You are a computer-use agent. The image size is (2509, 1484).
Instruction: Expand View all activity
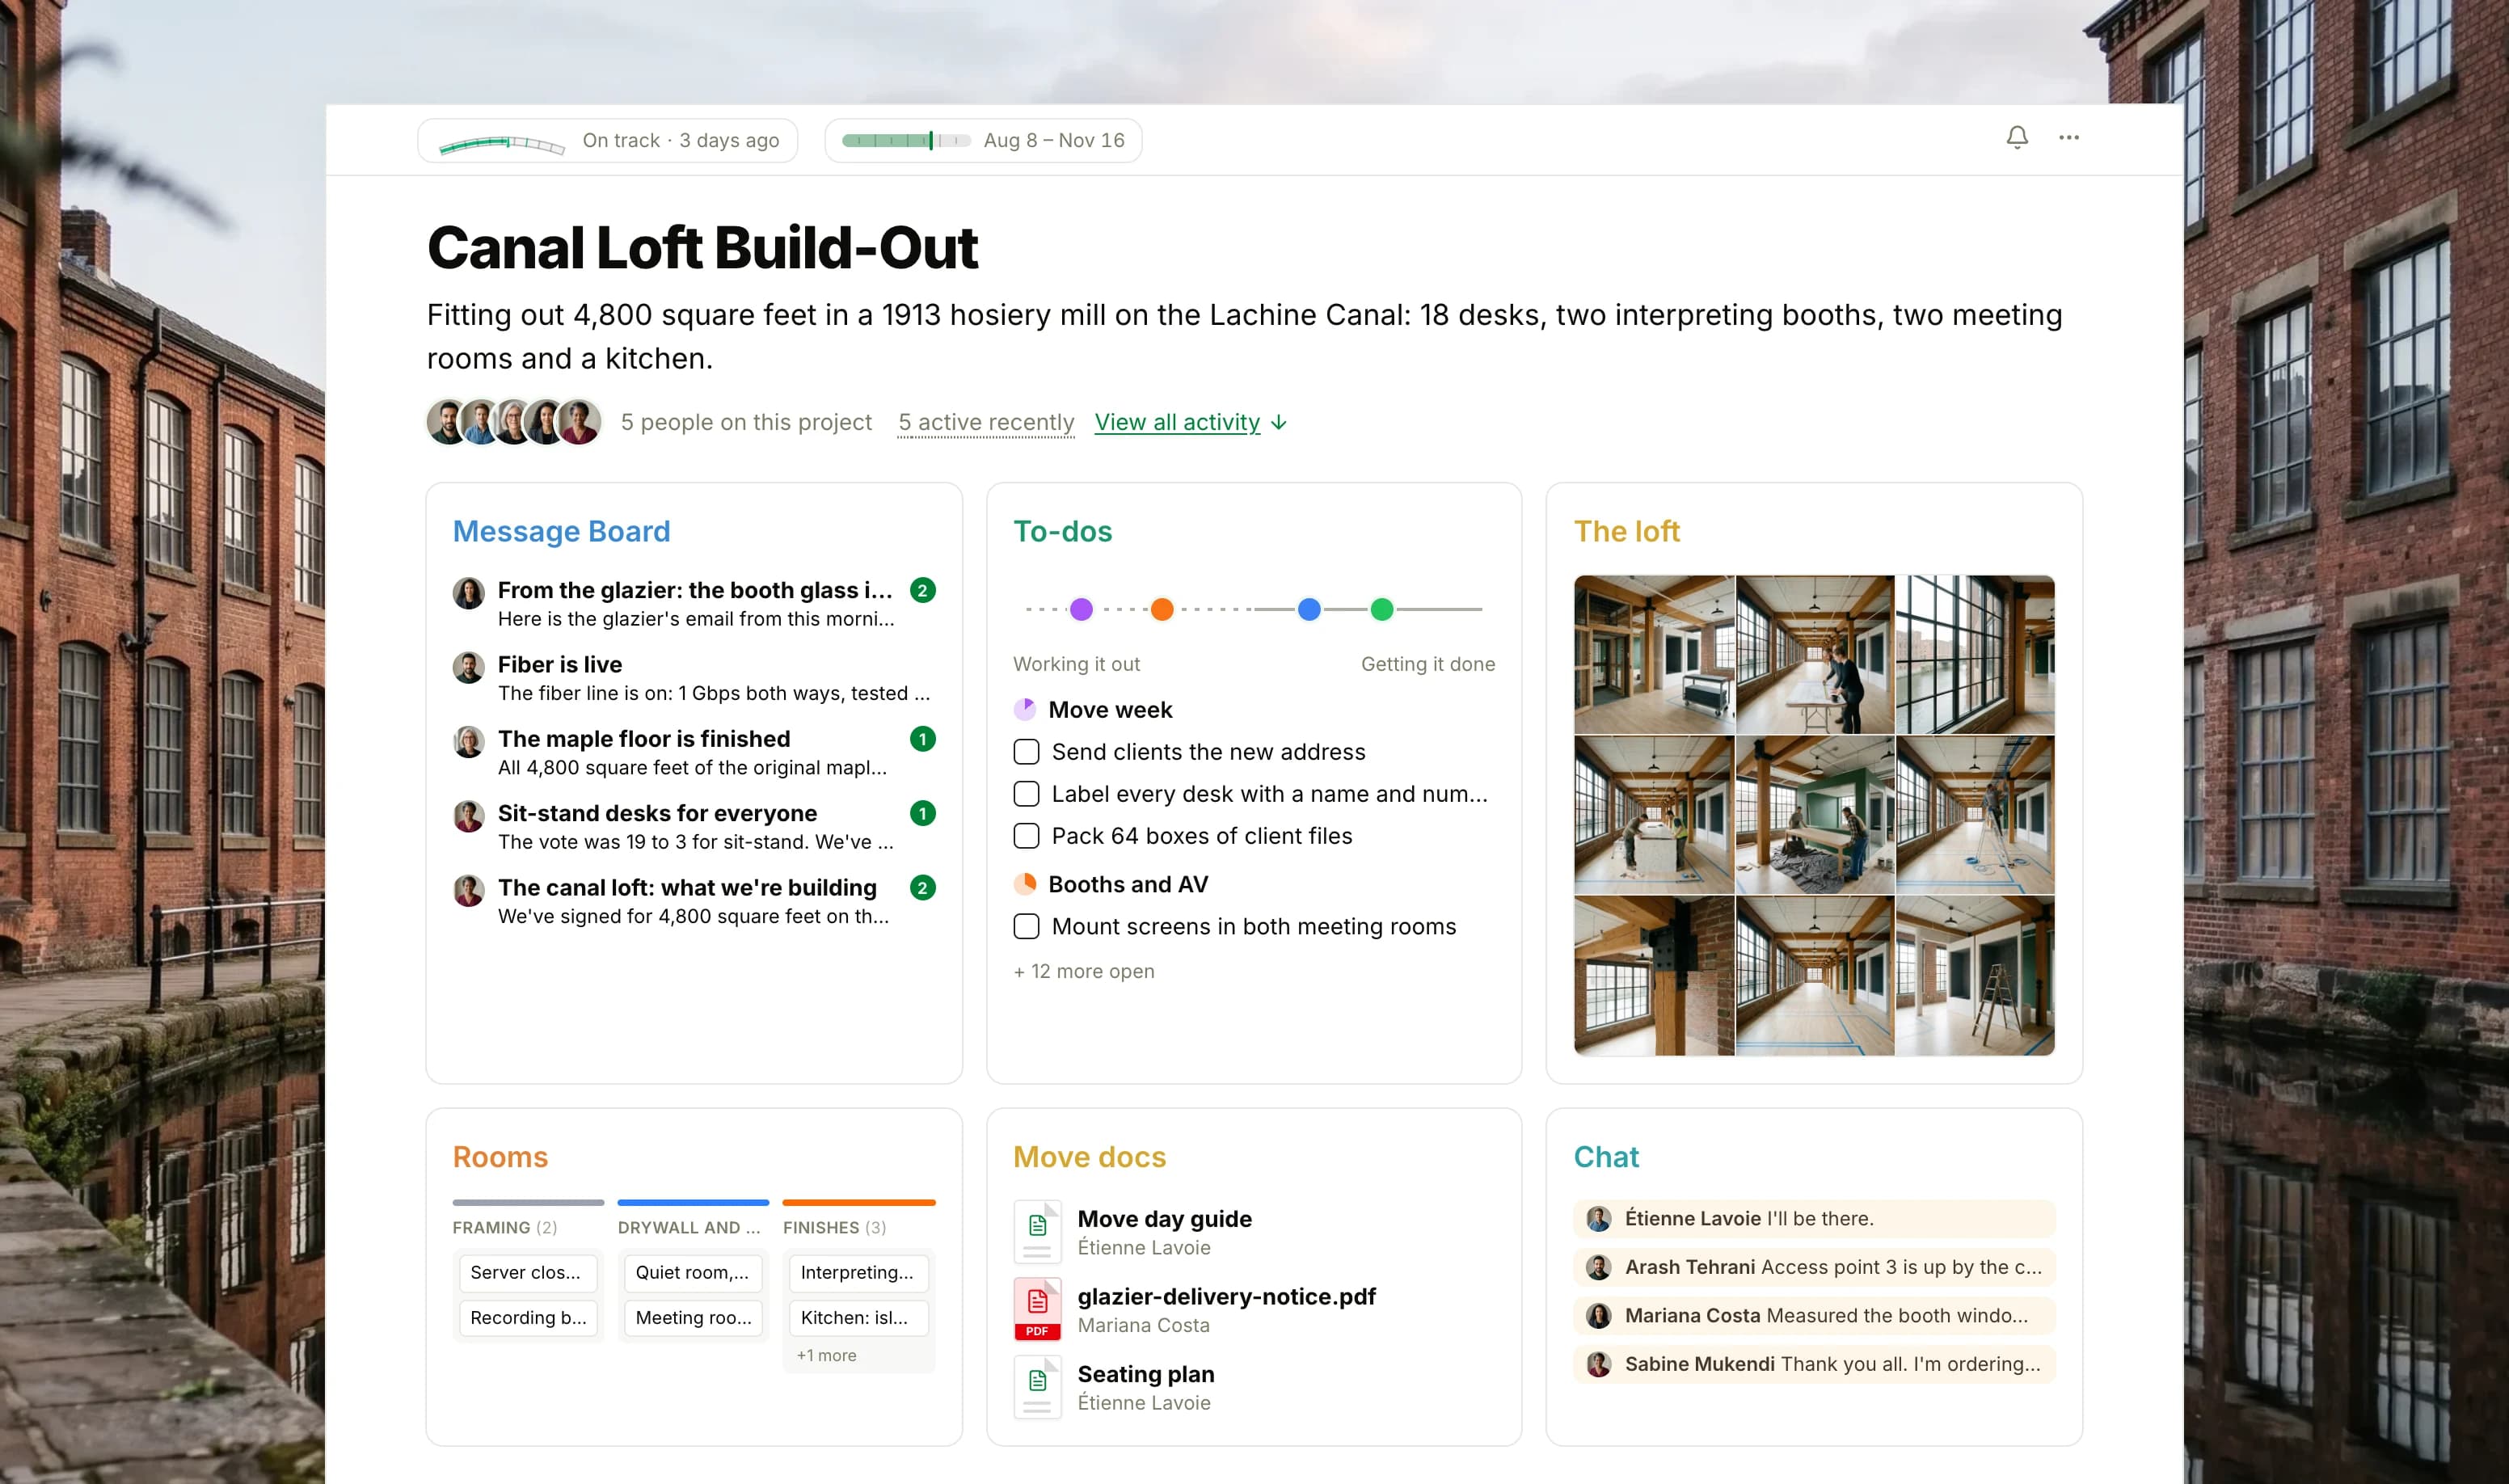point(1190,422)
